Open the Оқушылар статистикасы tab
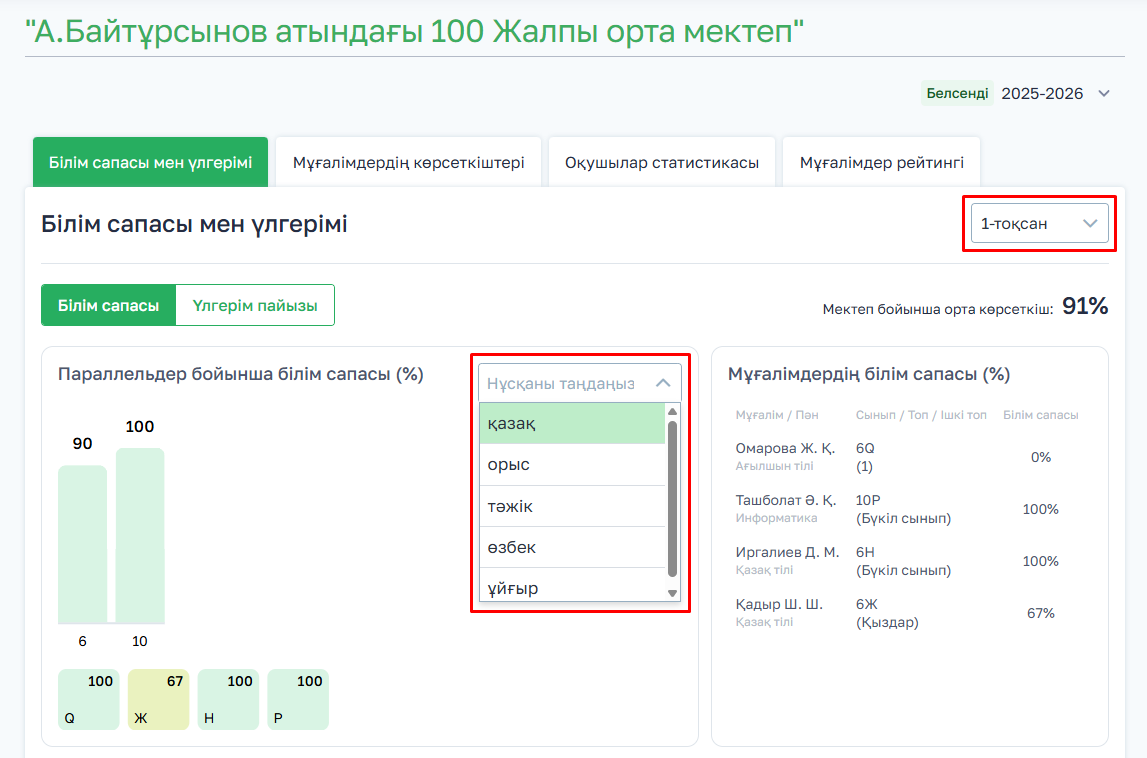 (x=661, y=162)
